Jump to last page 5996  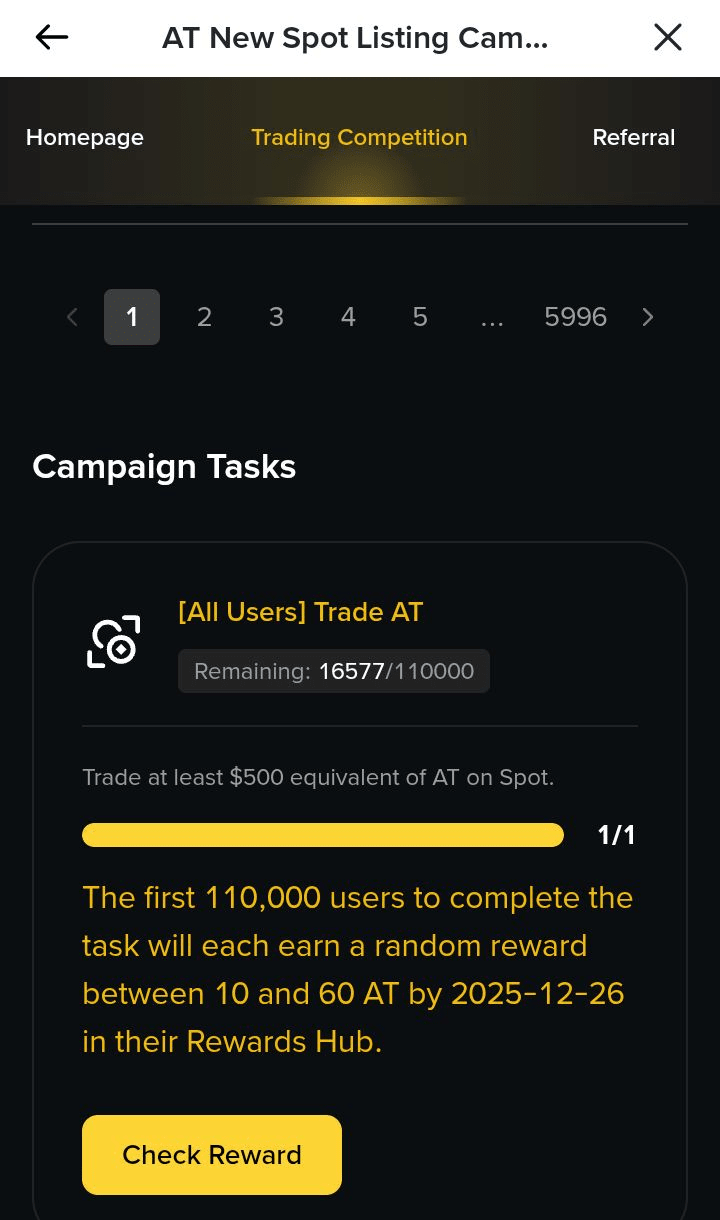click(575, 317)
